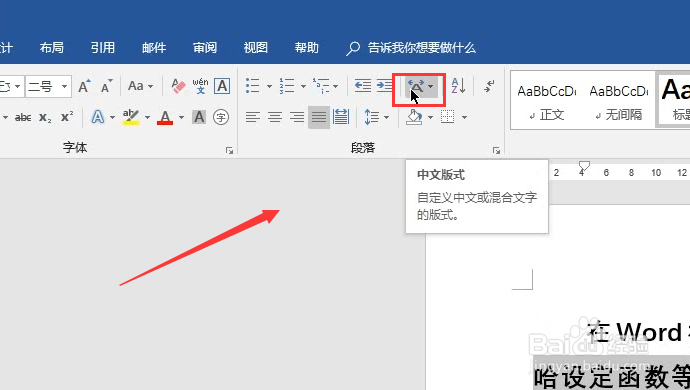
Task: Click the Distributed alignment icon
Action: 341,118
